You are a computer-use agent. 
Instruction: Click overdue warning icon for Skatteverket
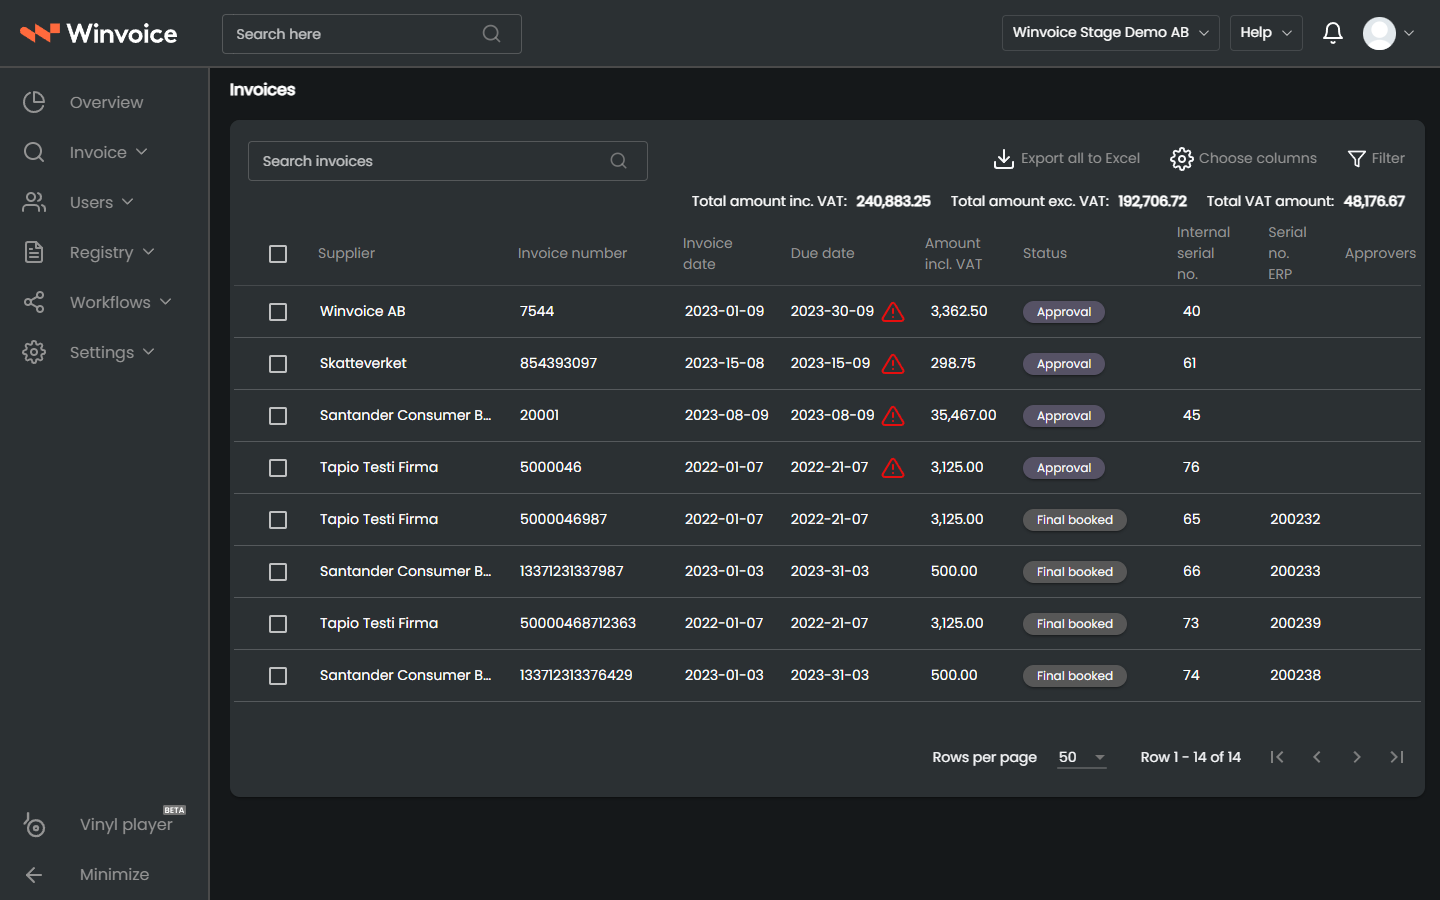[893, 364]
